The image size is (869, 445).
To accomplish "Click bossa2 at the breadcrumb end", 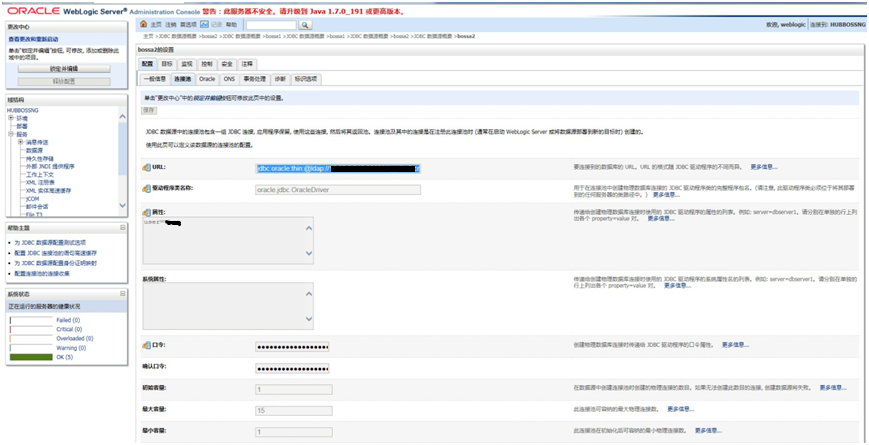I will point(466,36).
